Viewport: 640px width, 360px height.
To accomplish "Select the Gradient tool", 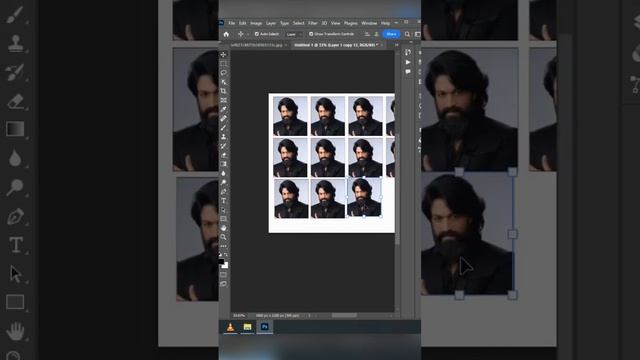I will point(223,164).
